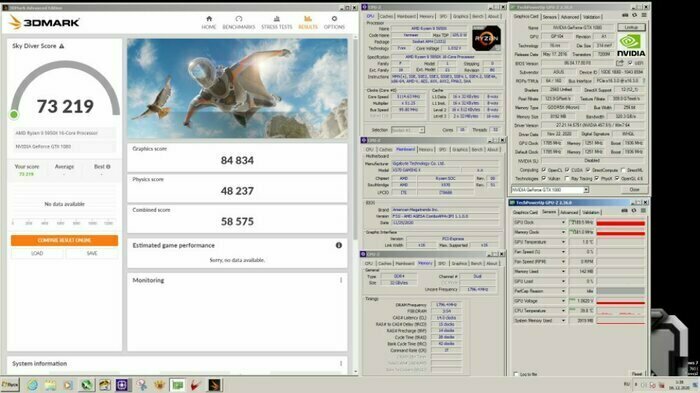Click Compare Result Online button
This screenshot has width=700, height=393.
coord(64,240)
